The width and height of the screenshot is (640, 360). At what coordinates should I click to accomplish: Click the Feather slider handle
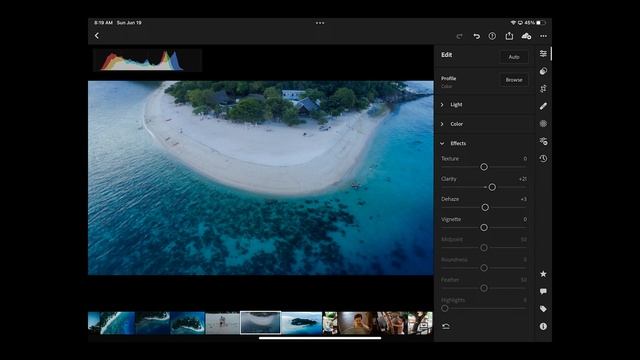coord(484,288)
